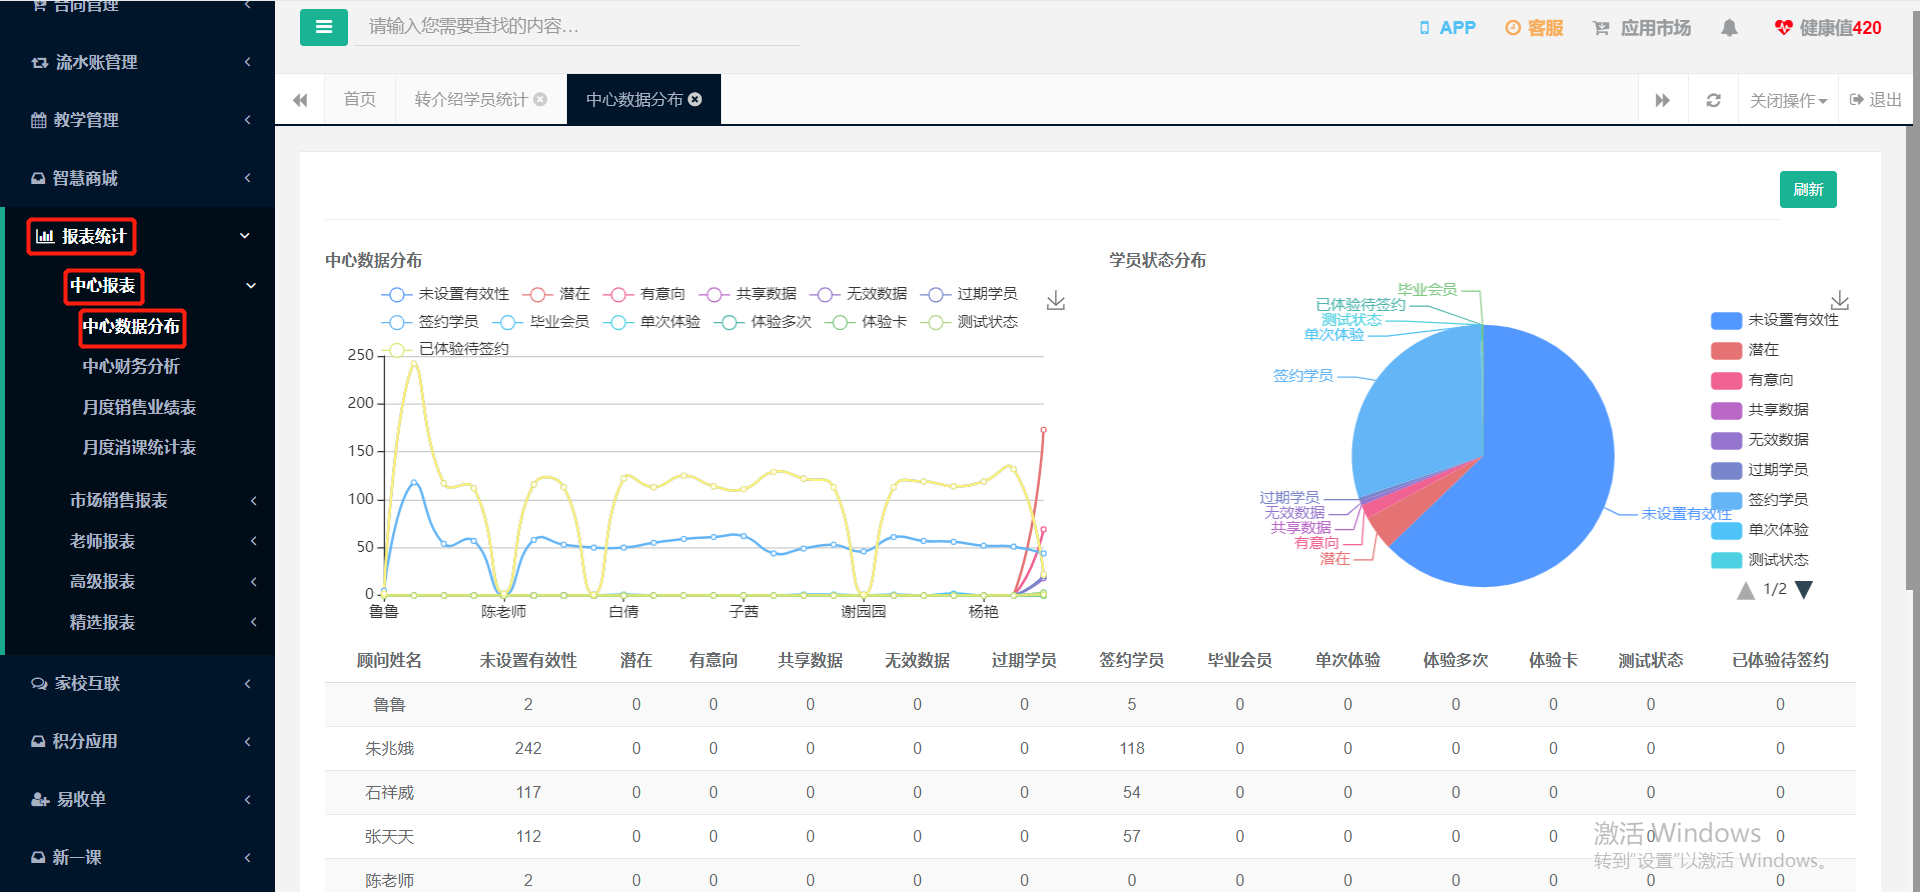Select 中心数据分布 sidebar item

click(132, 327)
